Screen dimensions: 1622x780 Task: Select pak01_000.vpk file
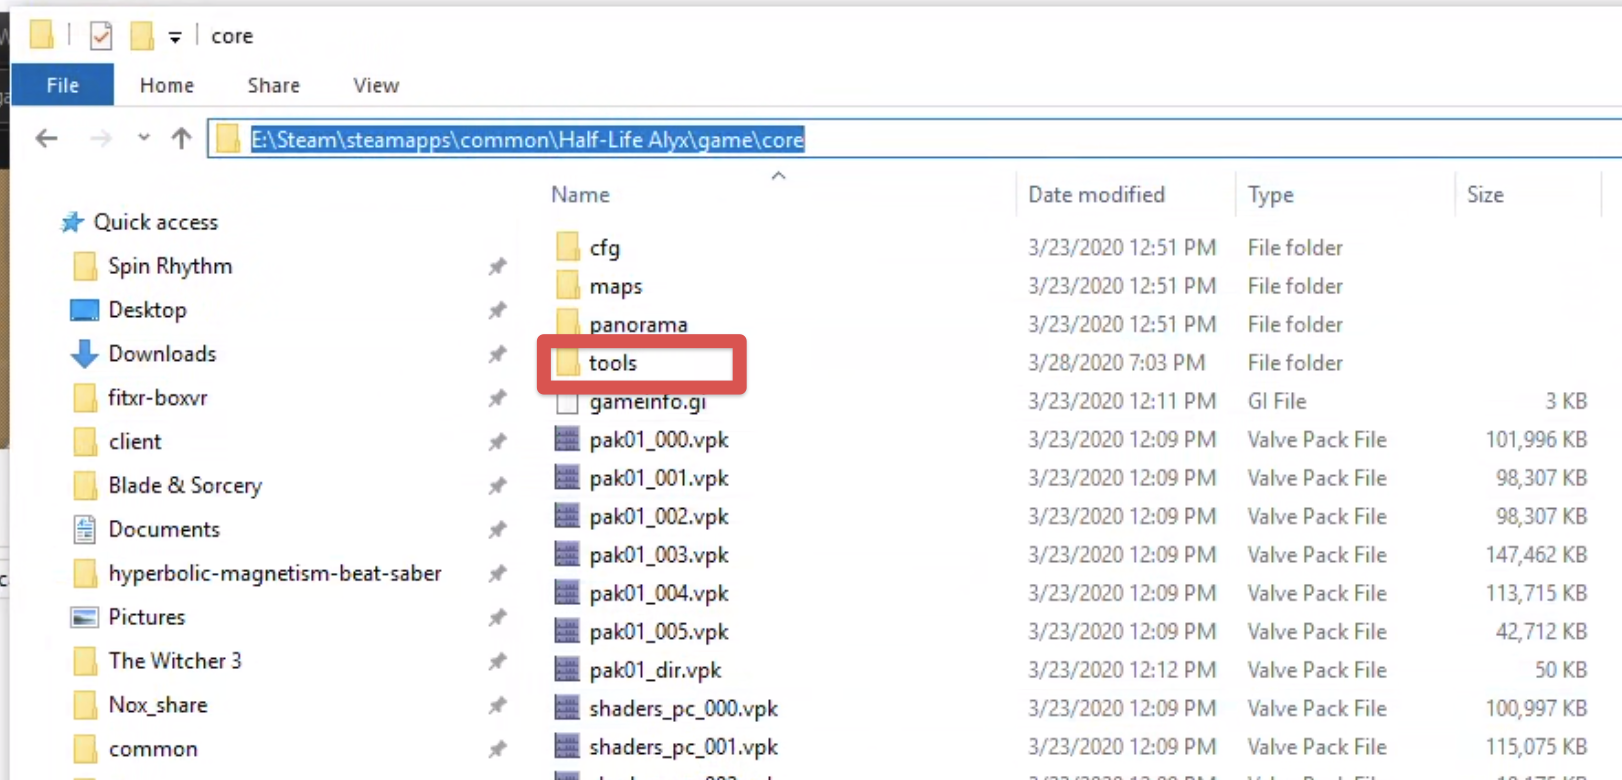[659, 440]
